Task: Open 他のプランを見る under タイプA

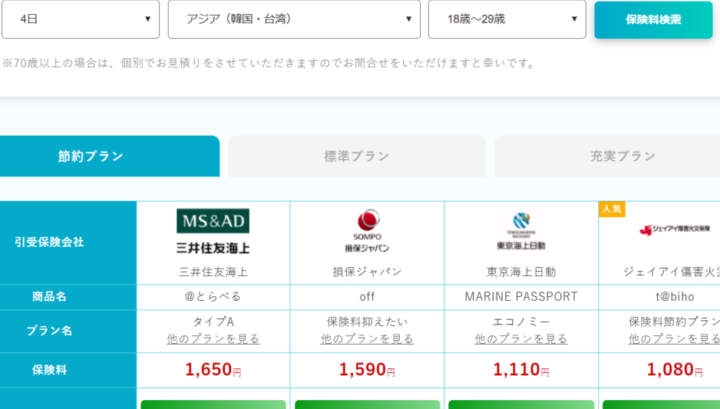Action: click(x=213, y=339)
